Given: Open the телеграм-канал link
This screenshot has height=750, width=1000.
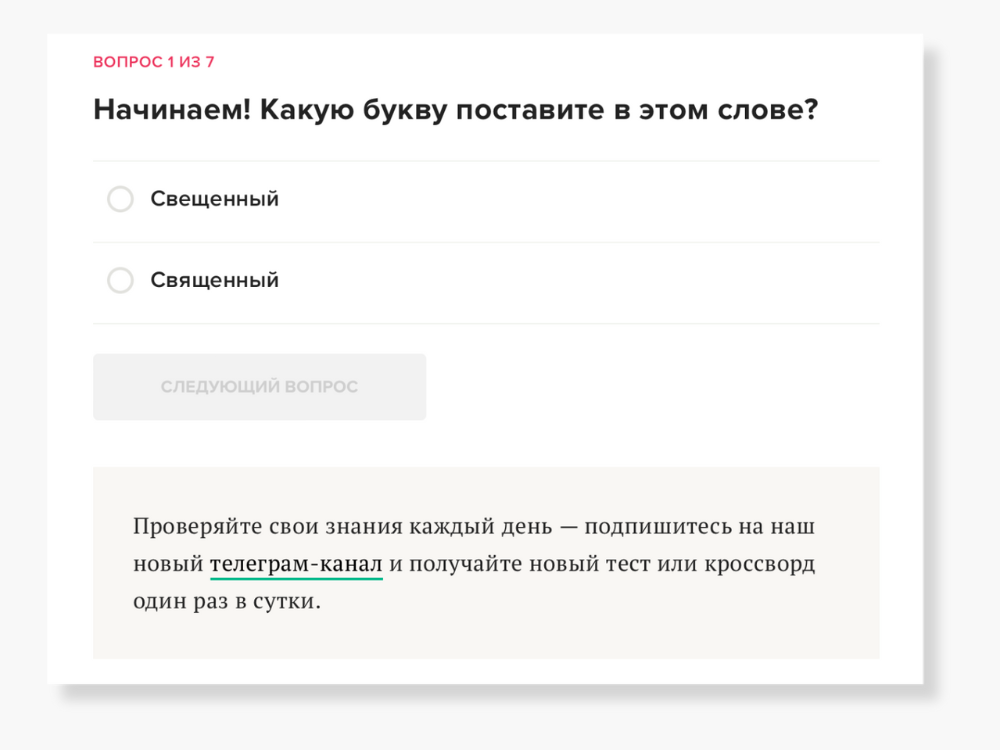Looking at the screenshot, I should (x=296, y=564).
